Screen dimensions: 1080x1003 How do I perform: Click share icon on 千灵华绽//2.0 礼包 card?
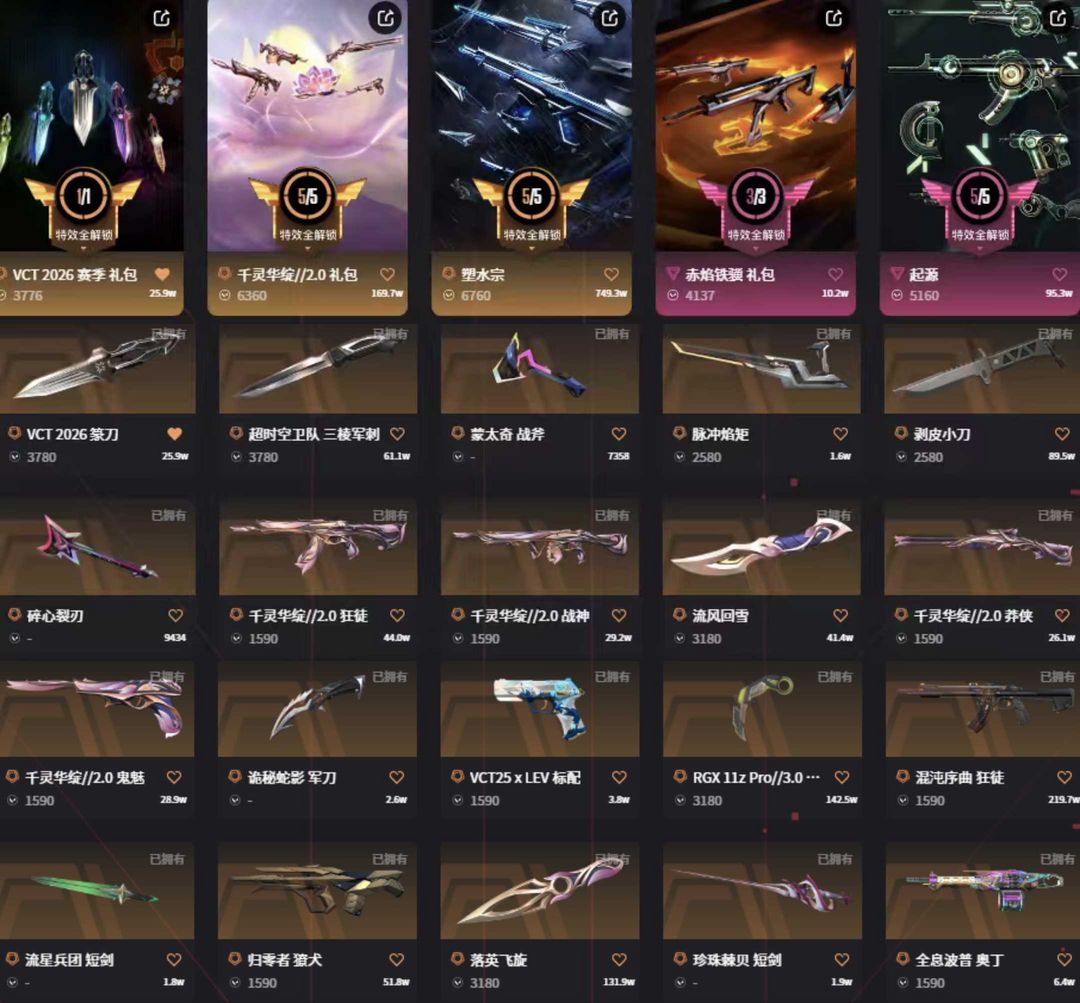pos(386,18)
